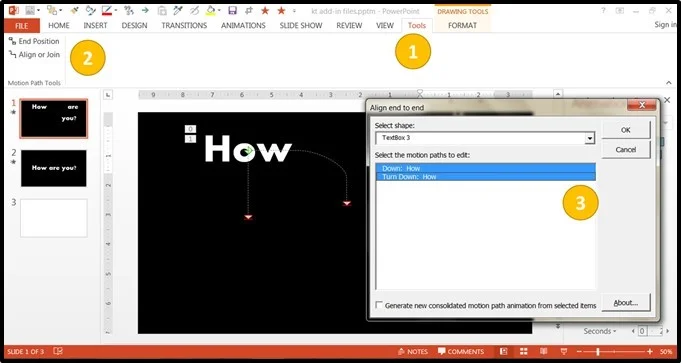Toggle the NOTES pane button

[413, 351]
